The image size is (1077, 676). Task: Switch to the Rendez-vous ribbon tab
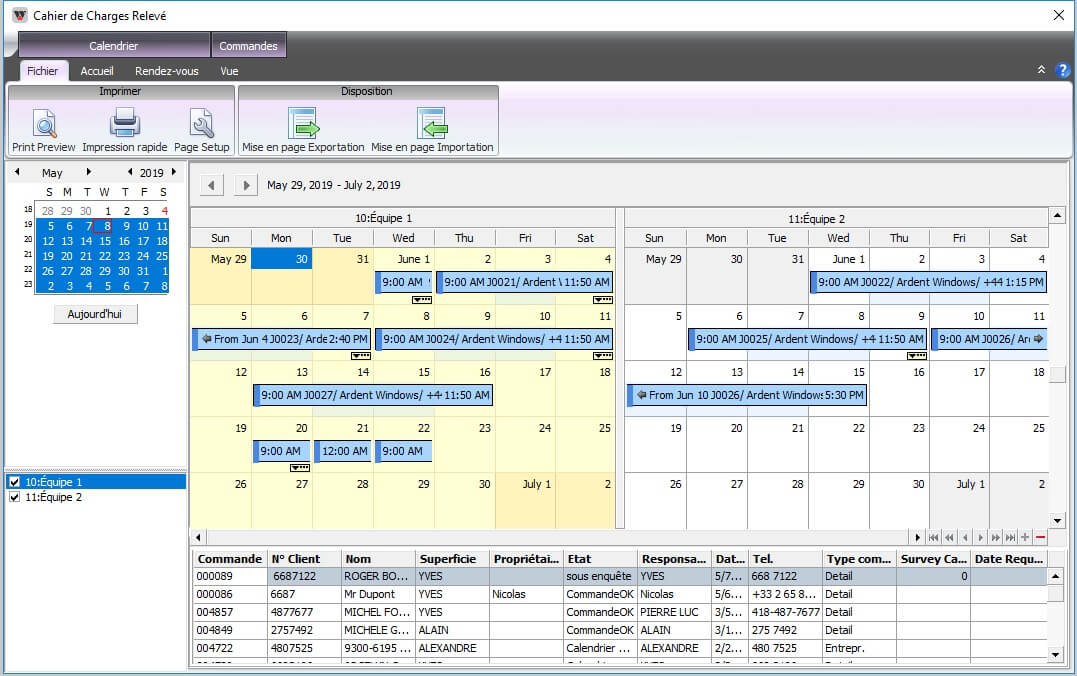[166, 71]
